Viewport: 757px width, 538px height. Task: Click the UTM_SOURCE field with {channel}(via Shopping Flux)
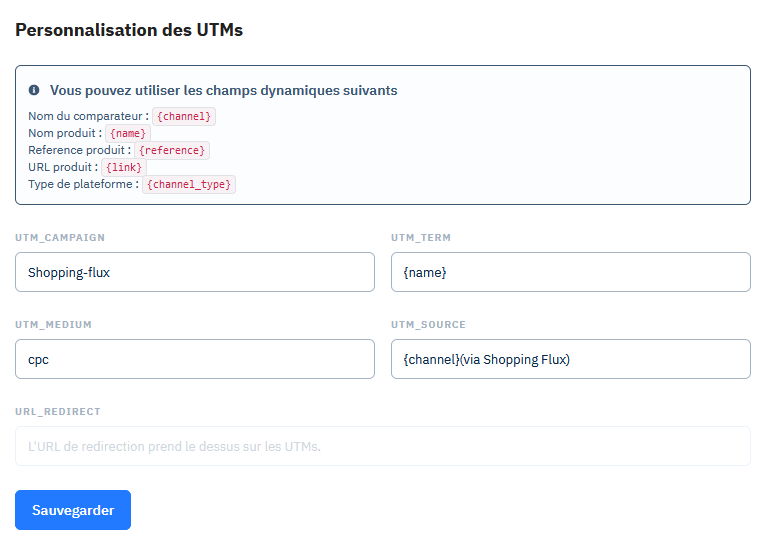(x=571, y=359)
